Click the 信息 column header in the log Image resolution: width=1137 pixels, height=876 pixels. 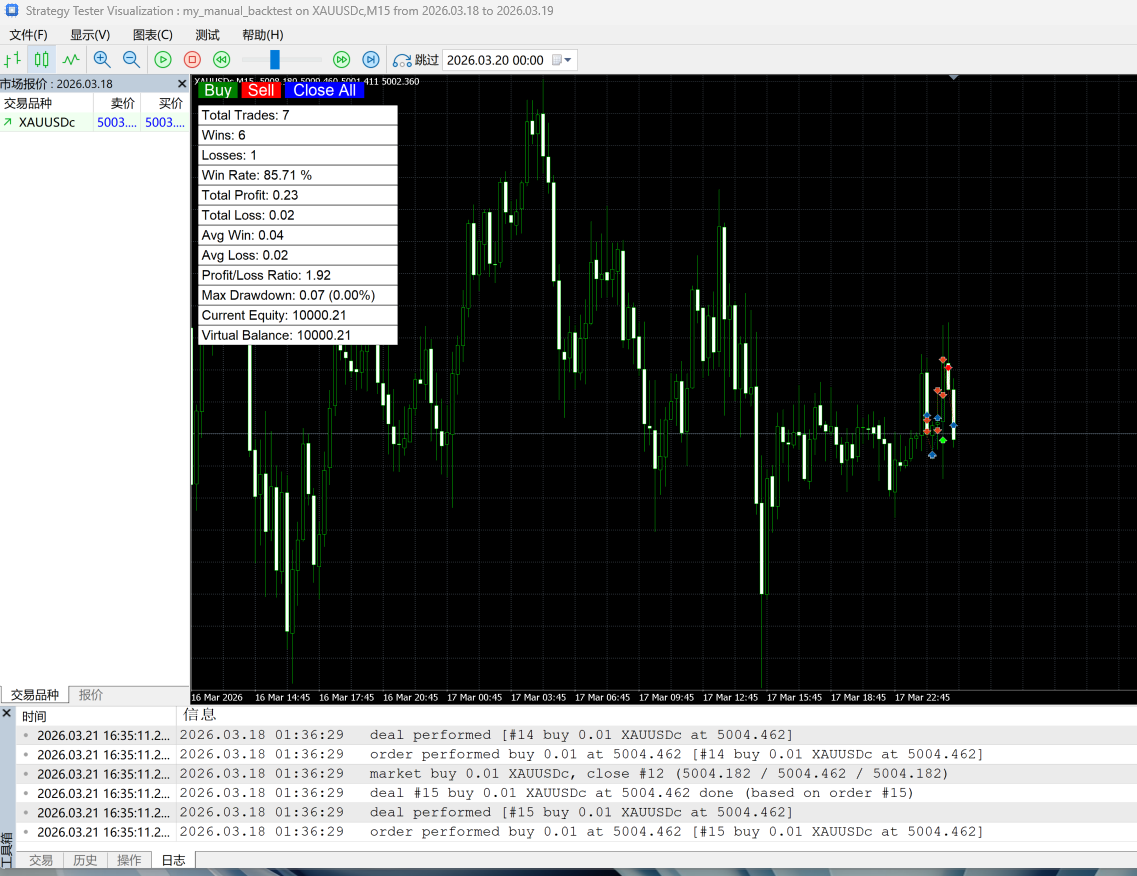pos(656,715)
